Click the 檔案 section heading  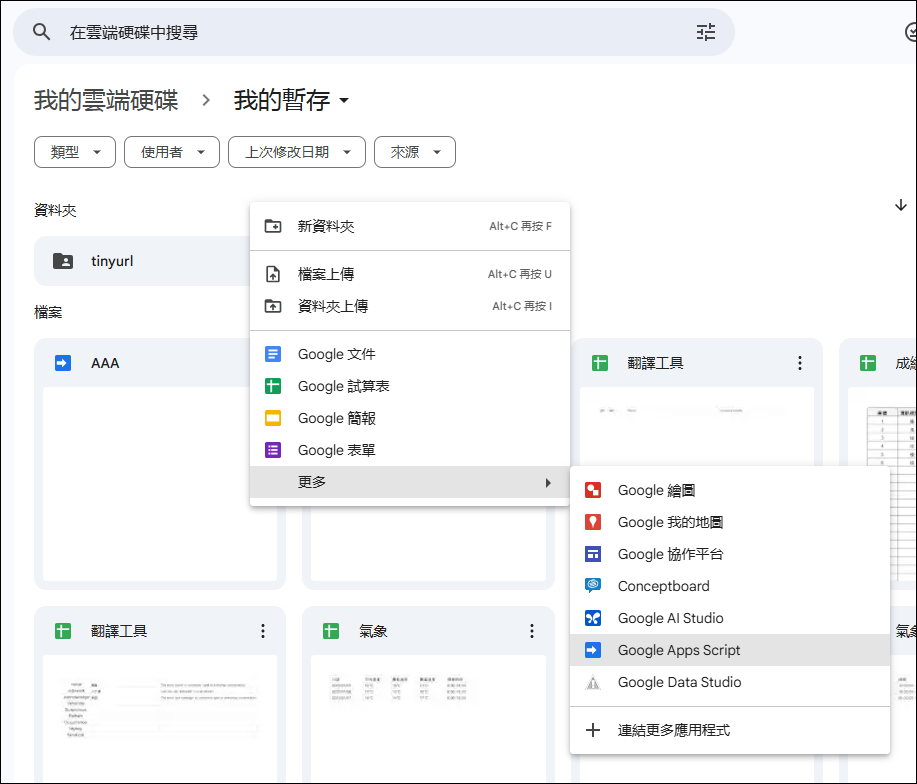(48, 312)
